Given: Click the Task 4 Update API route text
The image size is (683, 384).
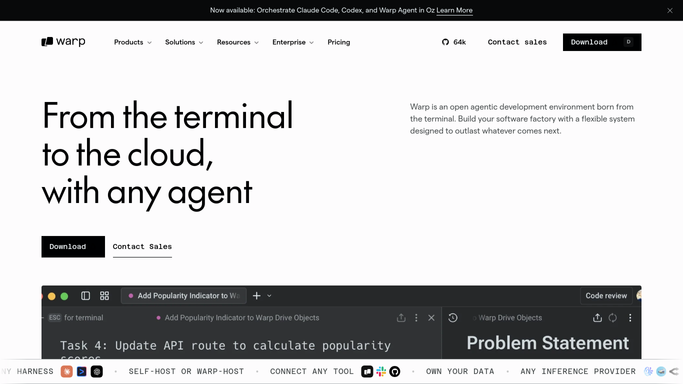Looking at the screenshot, I should point(225,346).
